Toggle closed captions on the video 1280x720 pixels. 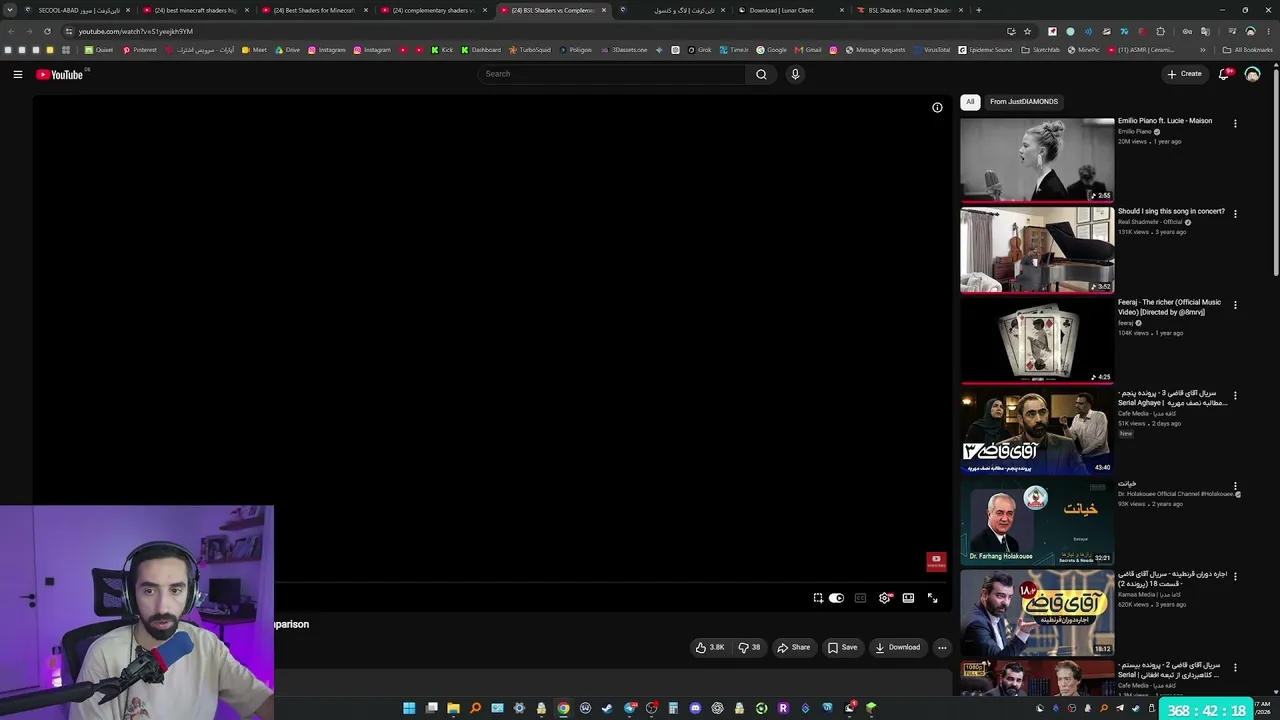coord(860,598)
